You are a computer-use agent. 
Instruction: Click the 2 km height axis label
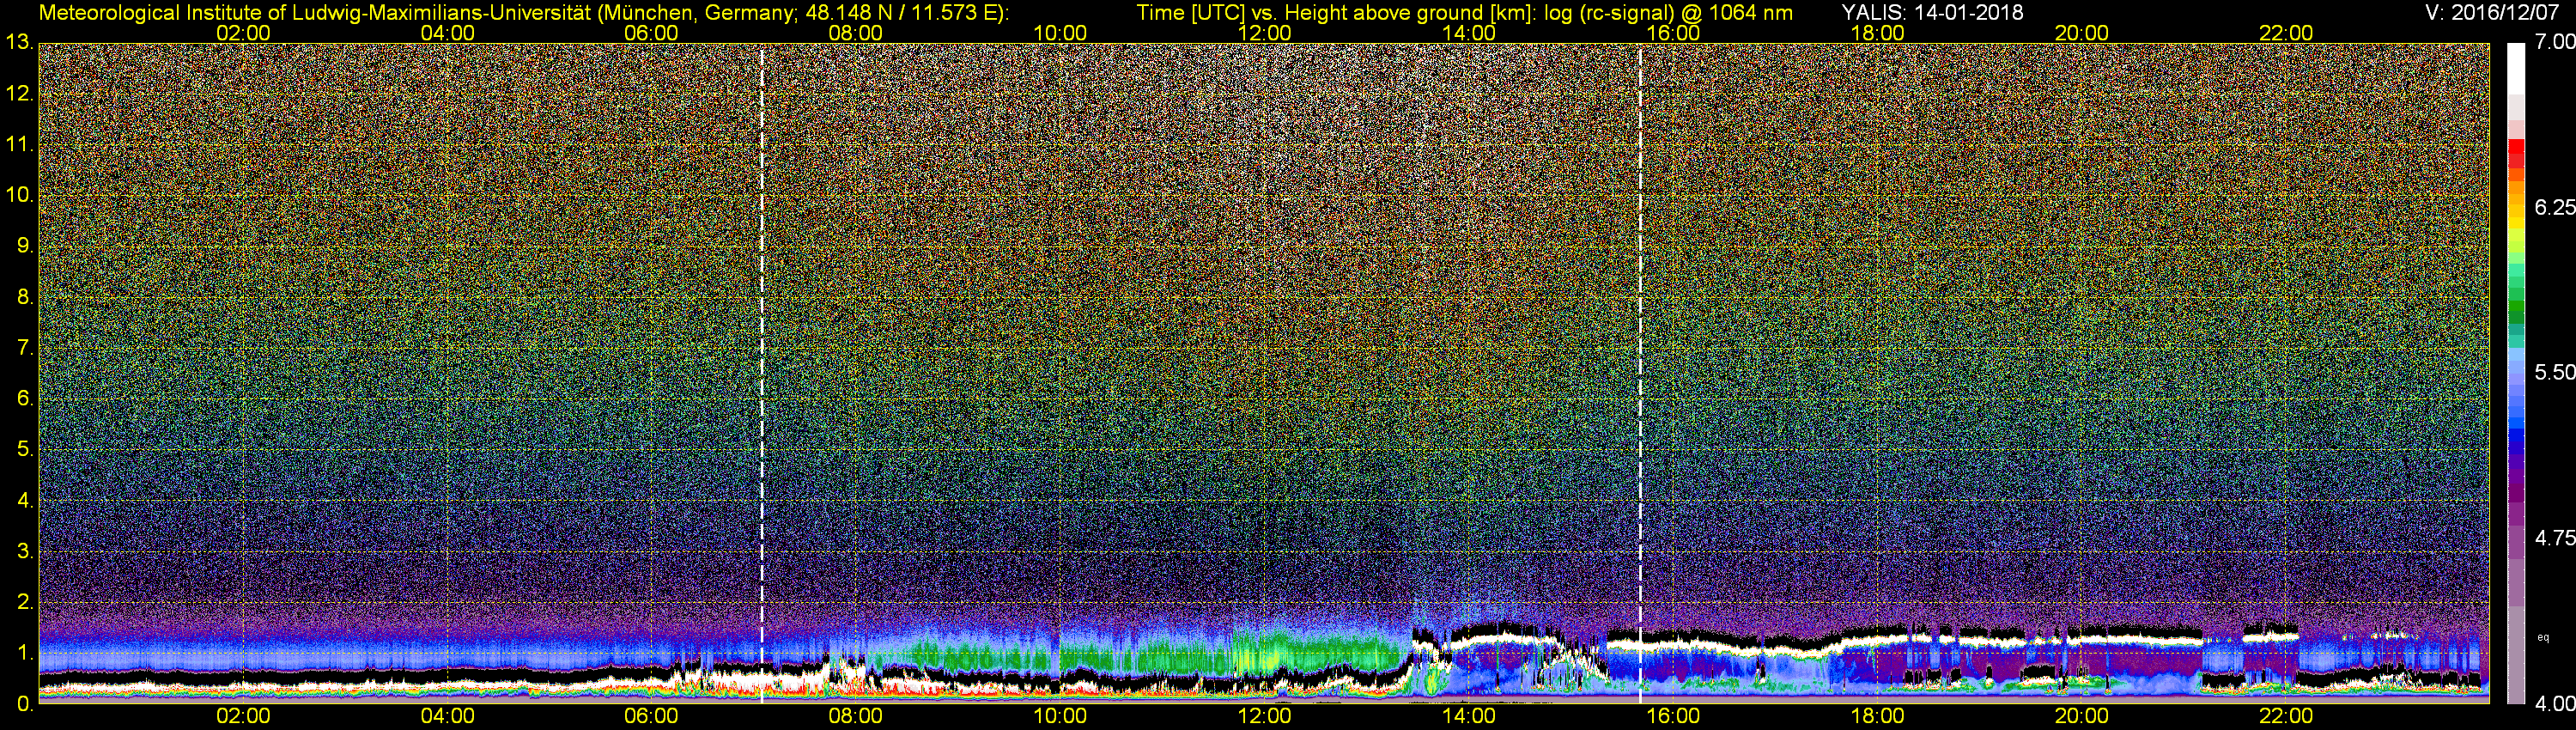point(25,602)
